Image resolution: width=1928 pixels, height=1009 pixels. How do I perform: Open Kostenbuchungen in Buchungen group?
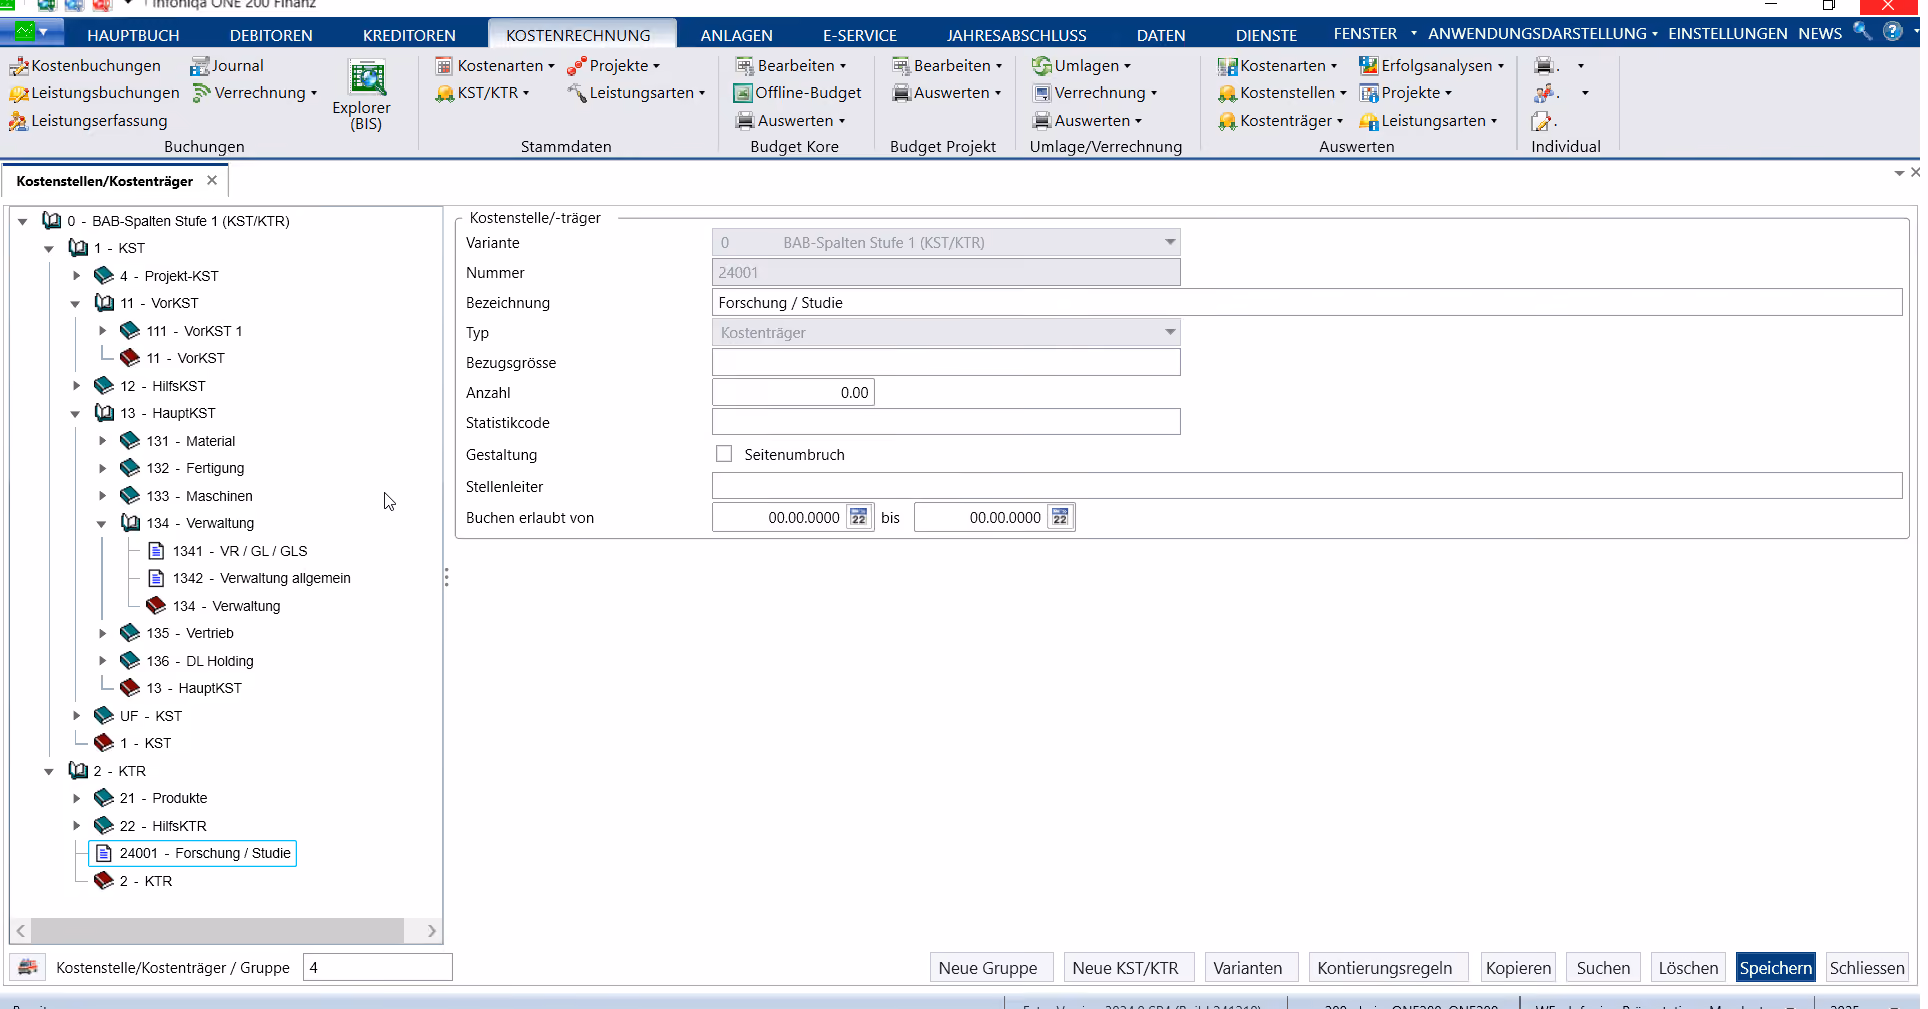85,66
